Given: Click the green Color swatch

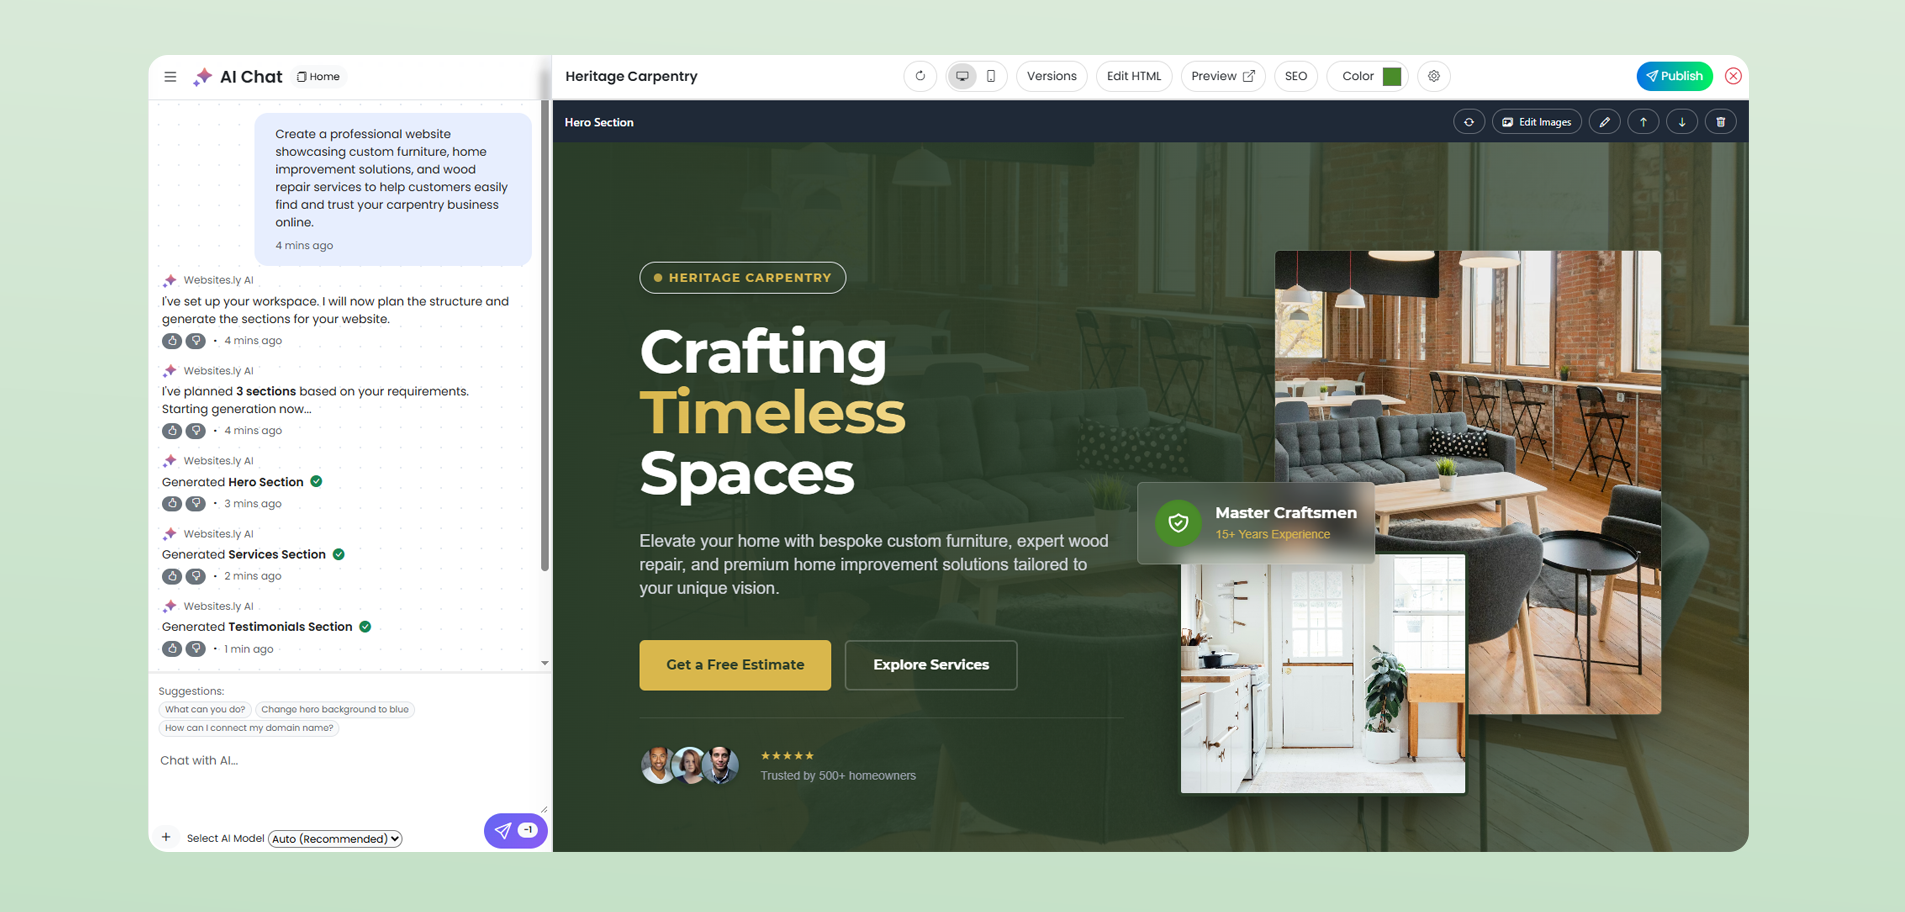Looking at the screenshot, I should tap(1391, 76).
